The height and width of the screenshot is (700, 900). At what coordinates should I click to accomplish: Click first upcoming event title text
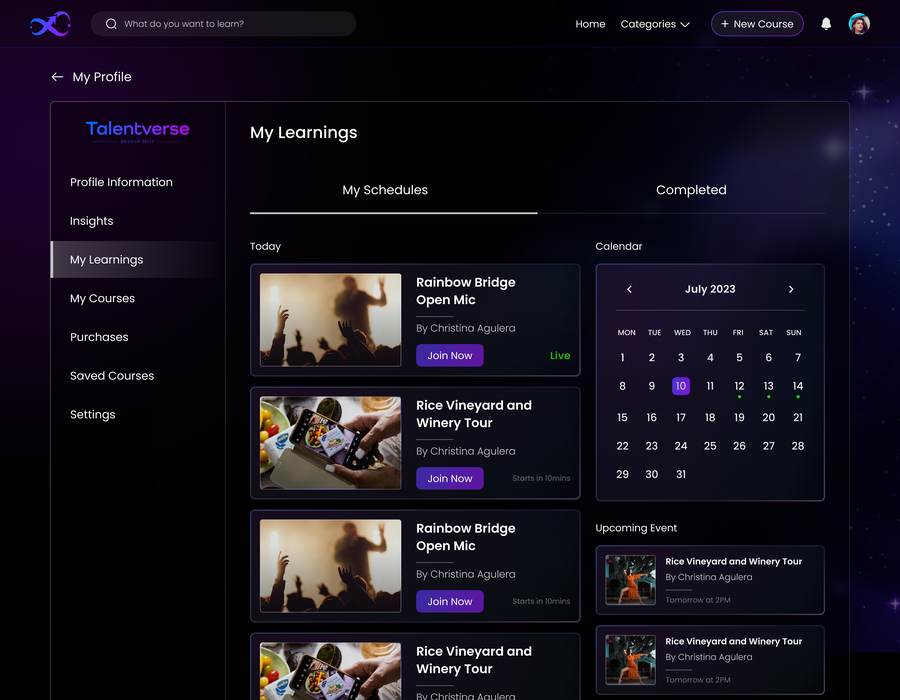(x=734, y=561)
